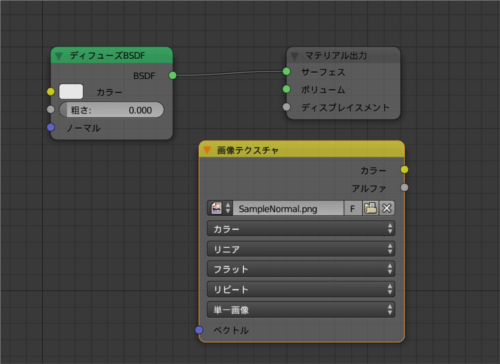Open the リピート extension dropdown
The width and height of the screenshot is (500, 364).
301,289
